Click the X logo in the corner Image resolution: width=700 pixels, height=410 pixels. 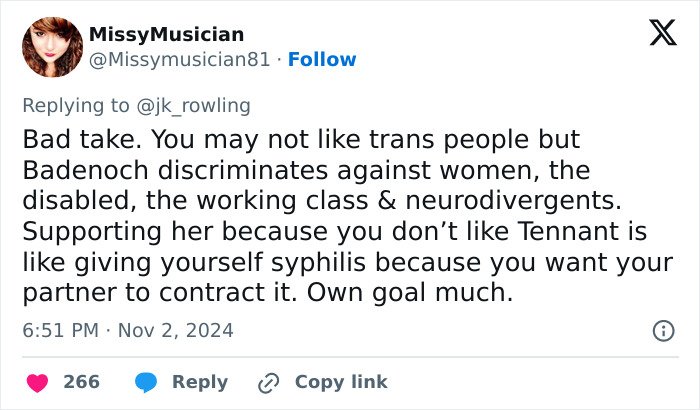coord(656,34)
